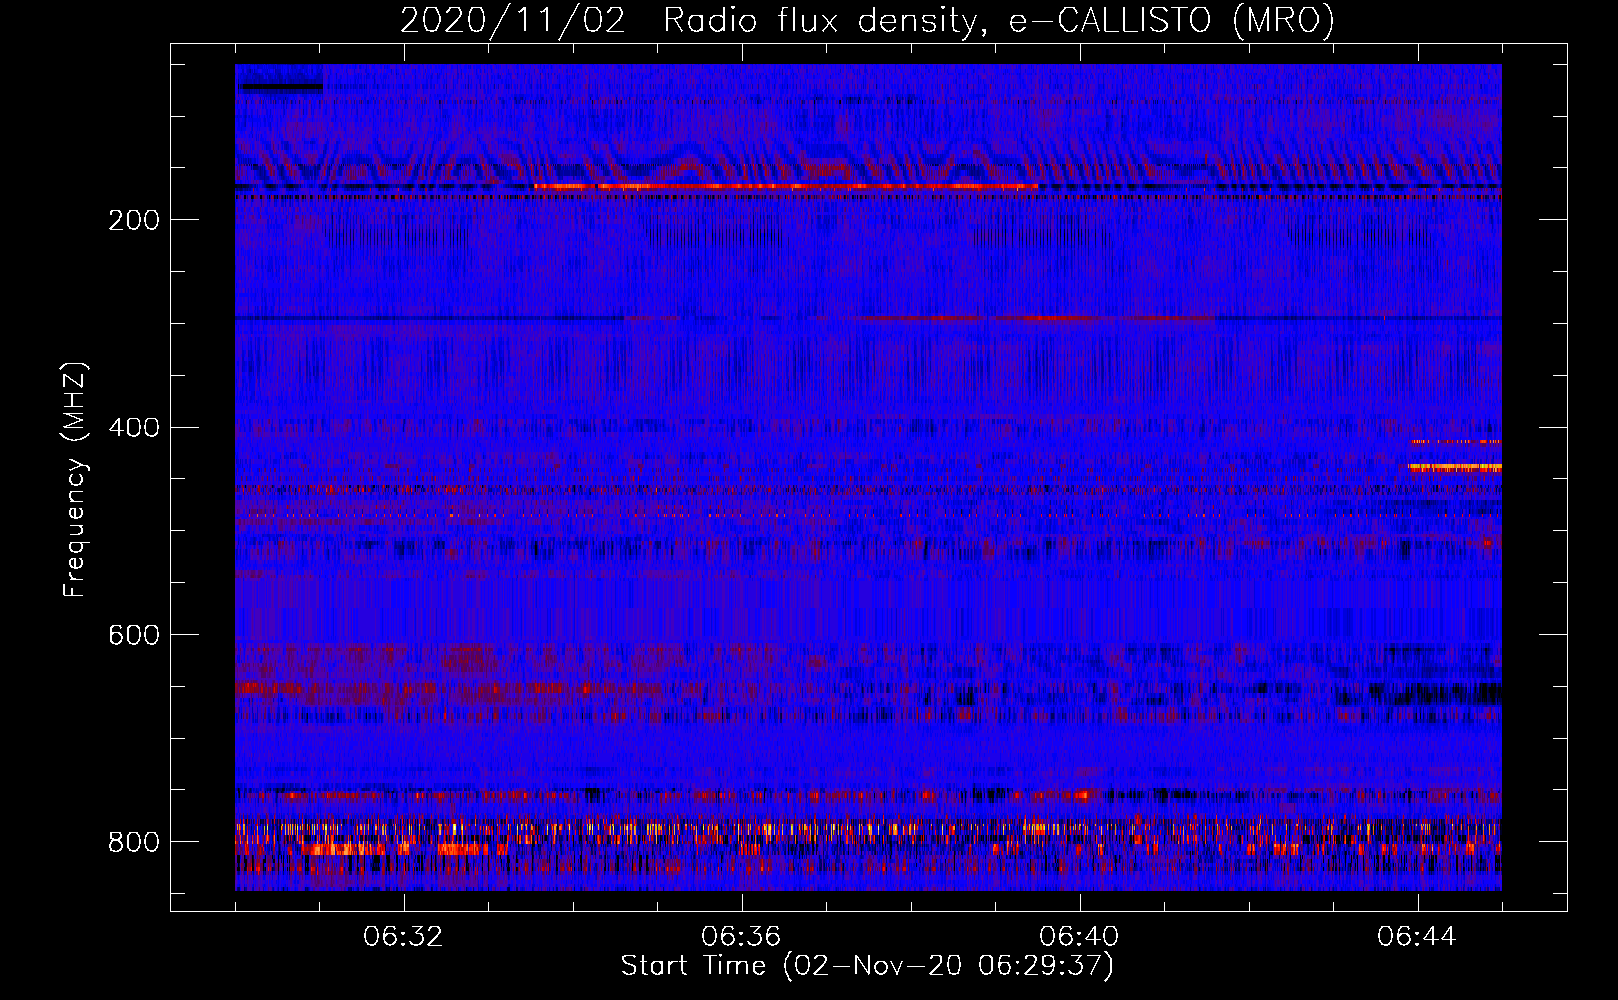
Task: Click the 06:40 time tick label
Action: pyautogui.click(x=1079, y=937)
